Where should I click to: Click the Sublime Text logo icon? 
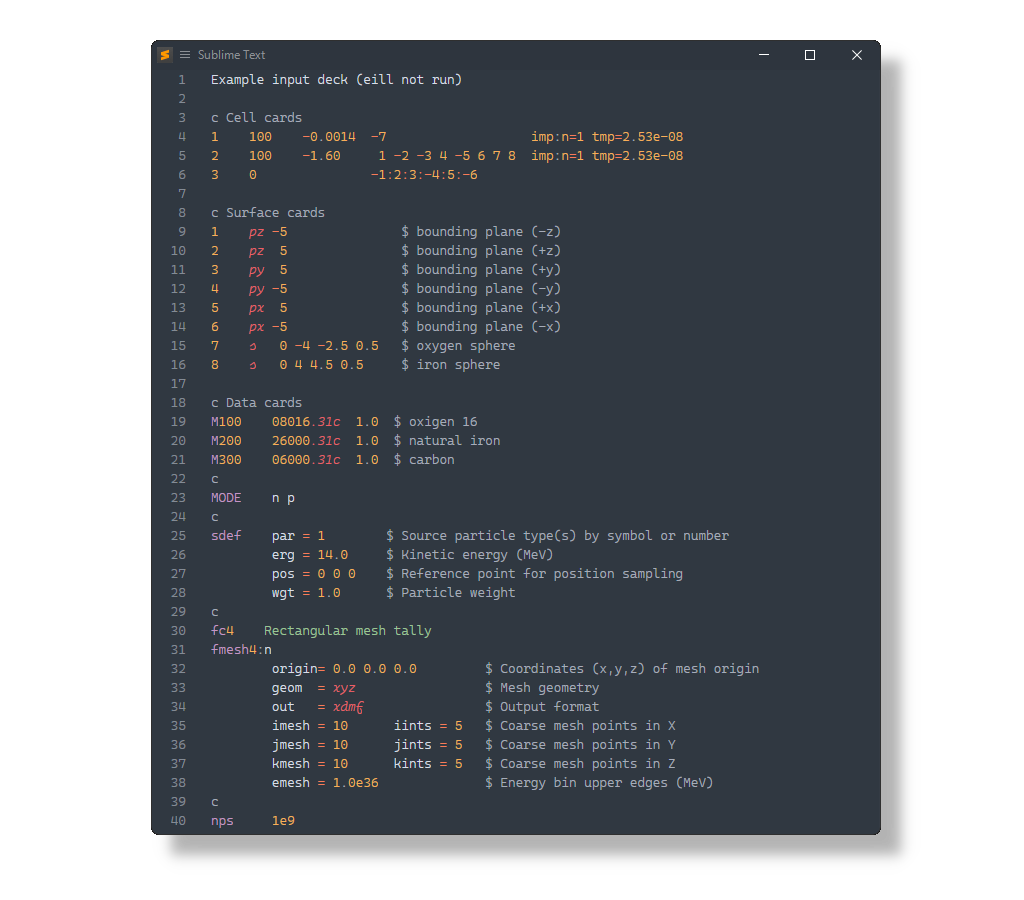[x=165, y=55]
